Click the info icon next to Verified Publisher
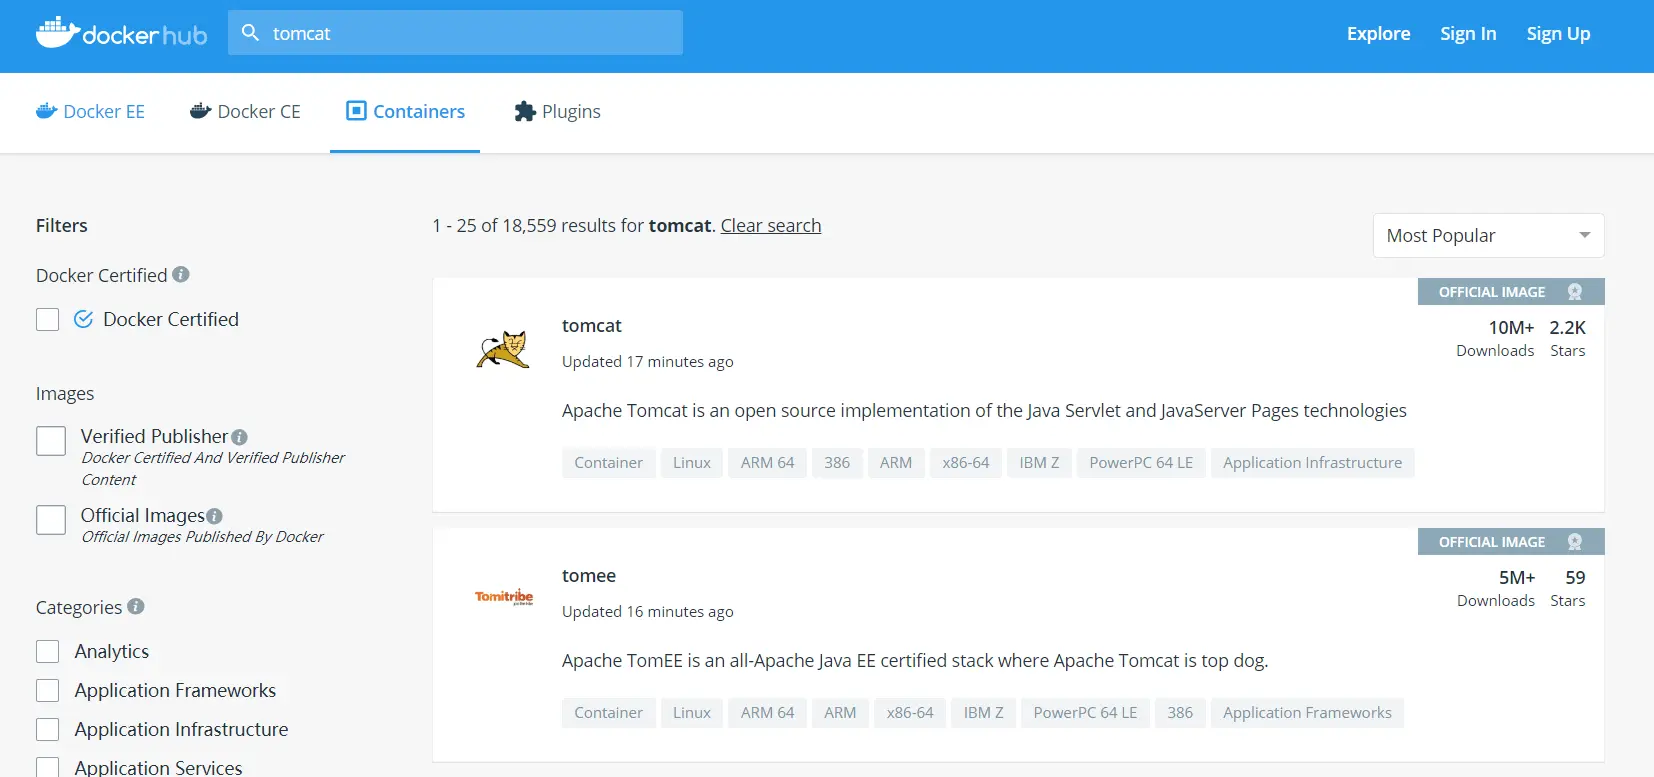The width and height of the screenshot is (1654, 777). (239, 437)
